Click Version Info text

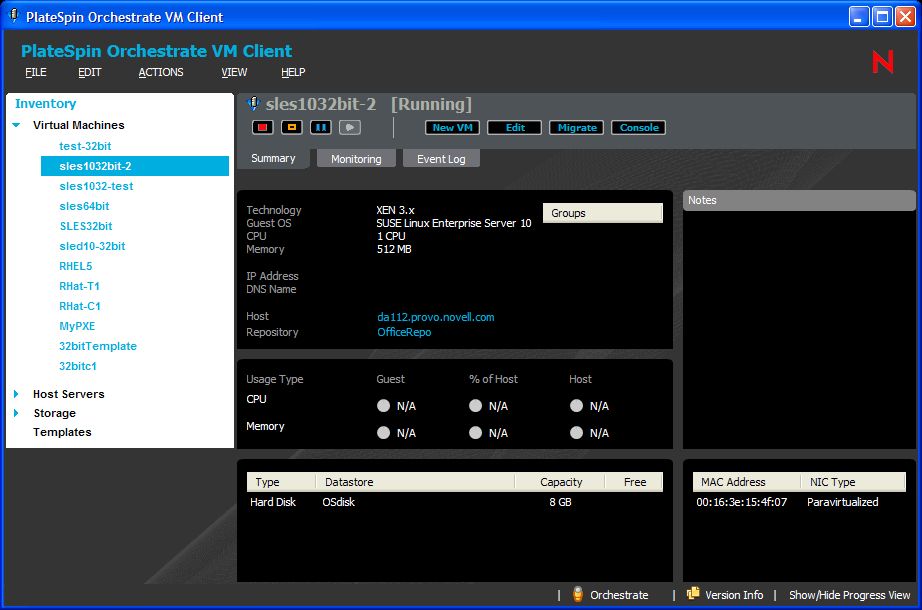point(734,595)
